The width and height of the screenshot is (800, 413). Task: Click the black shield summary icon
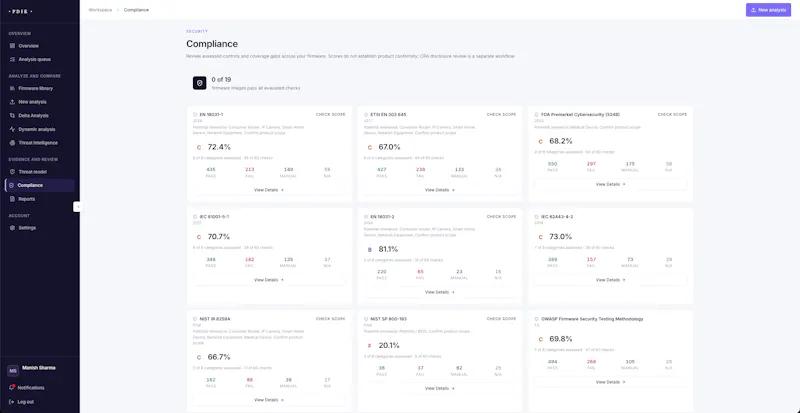point(199,83)
